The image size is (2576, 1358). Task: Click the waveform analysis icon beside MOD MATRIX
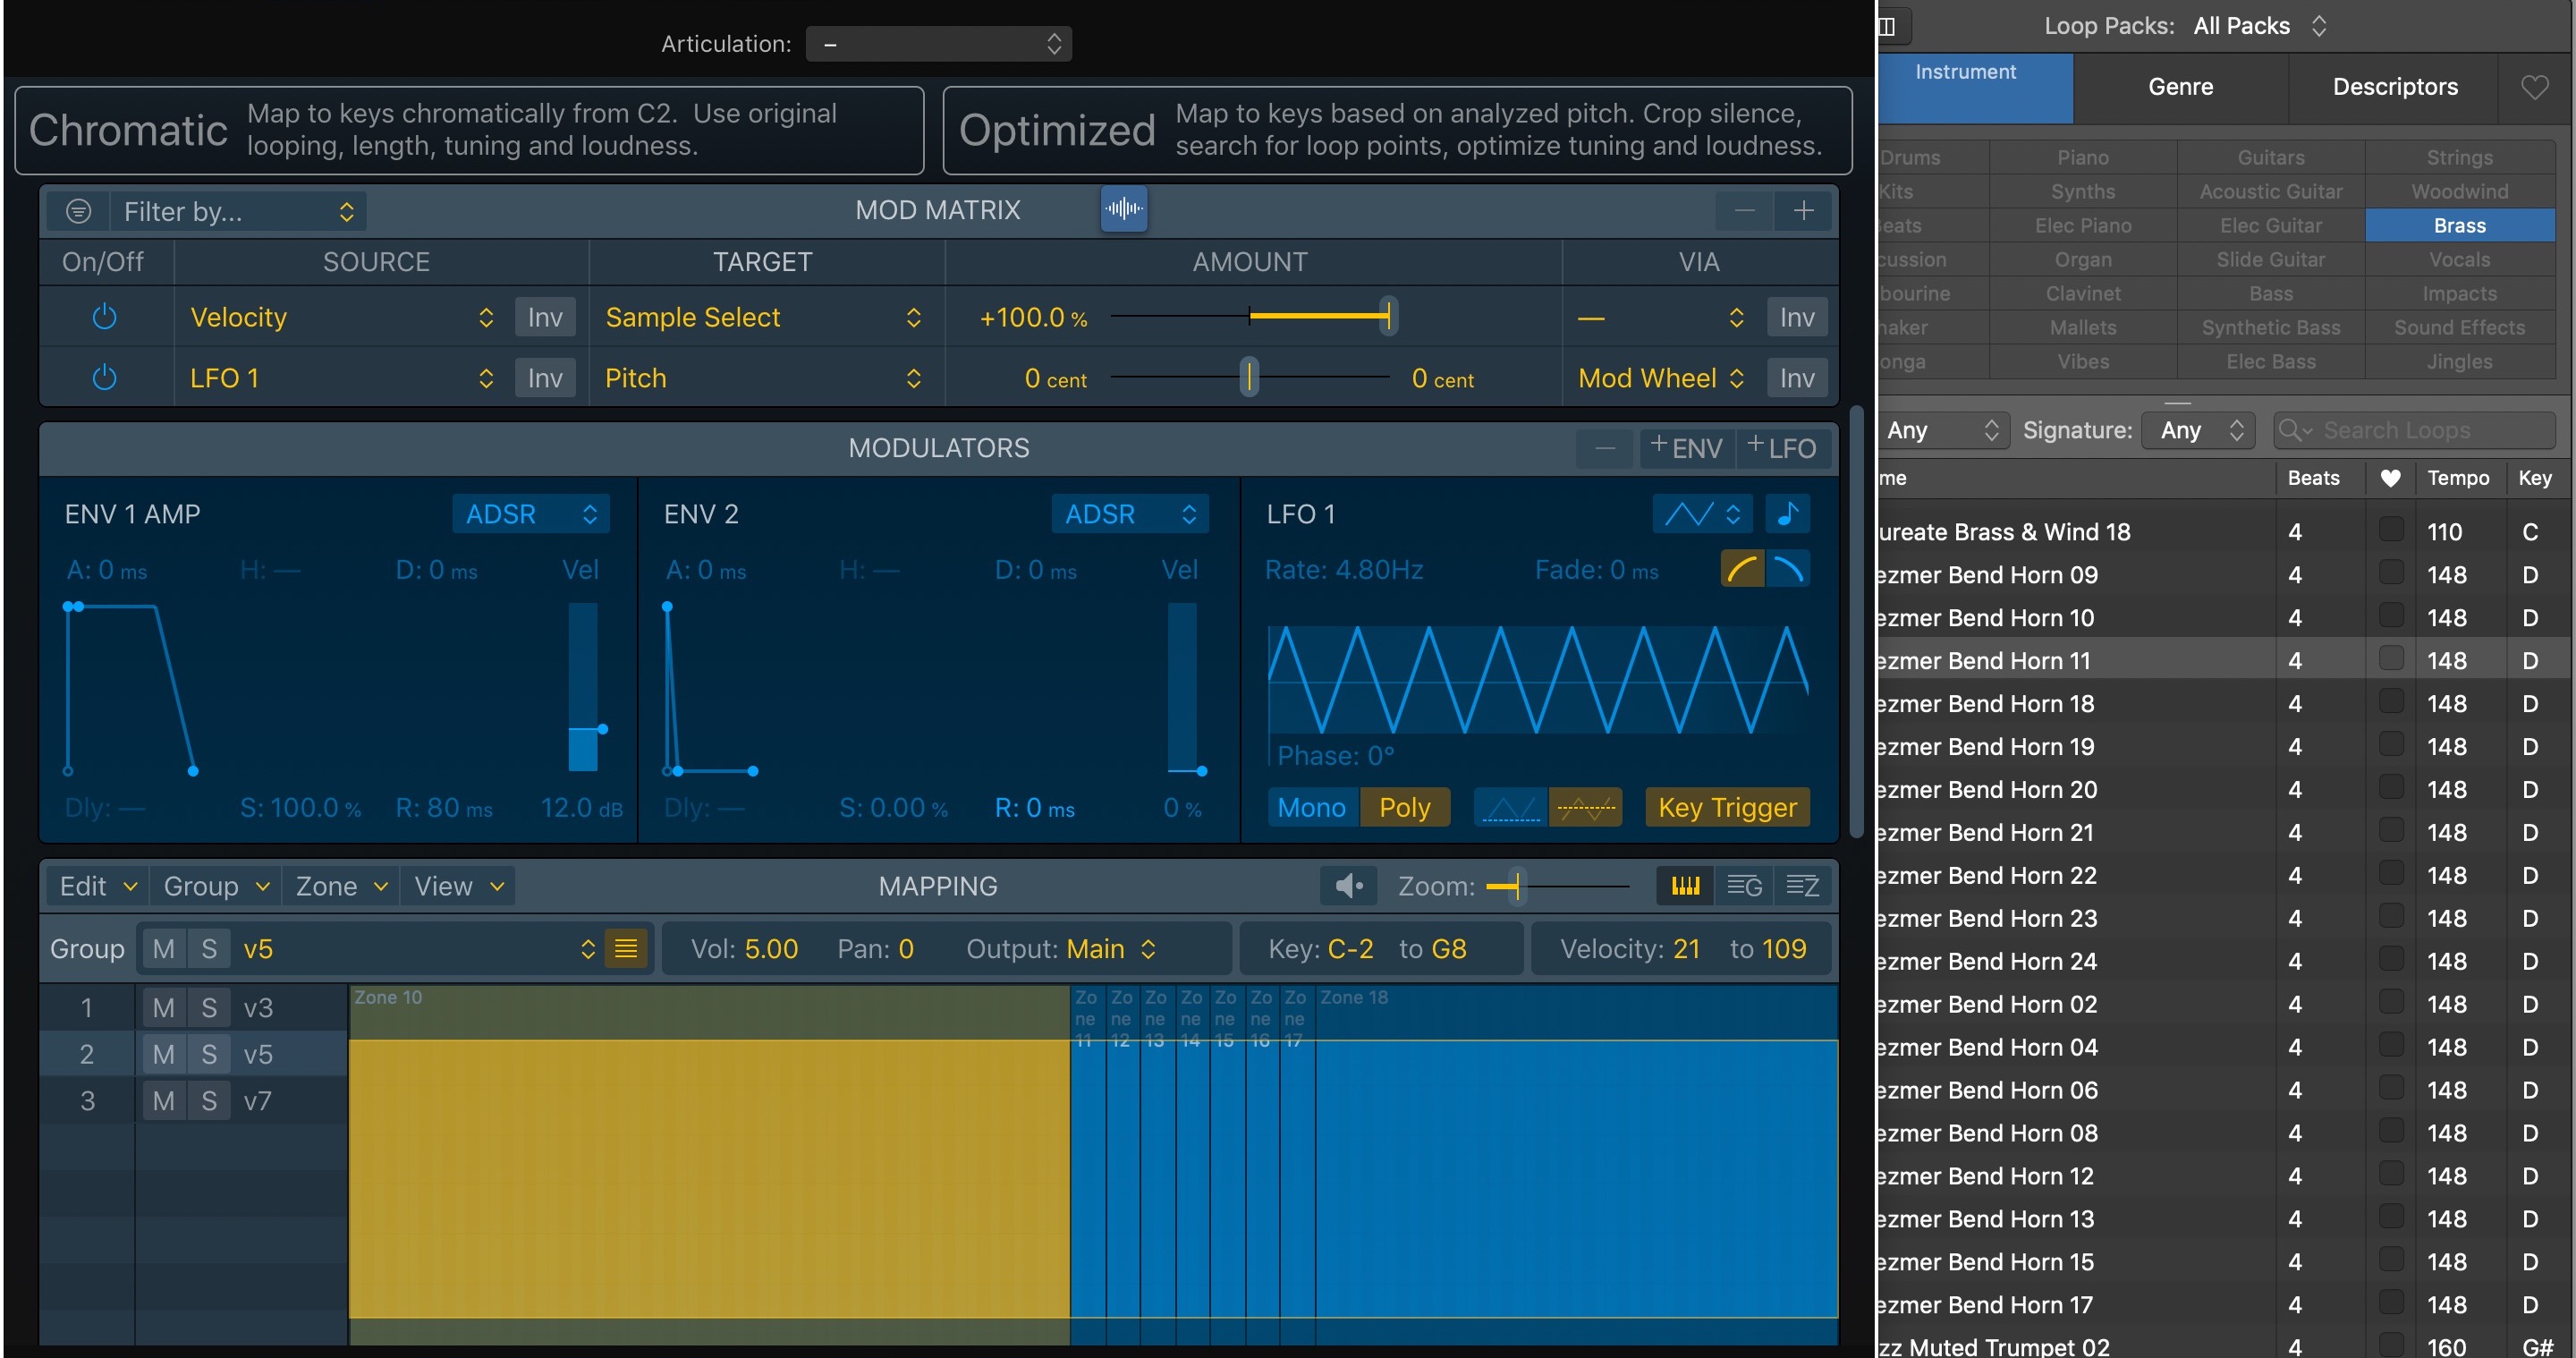tap(1123, 209)
